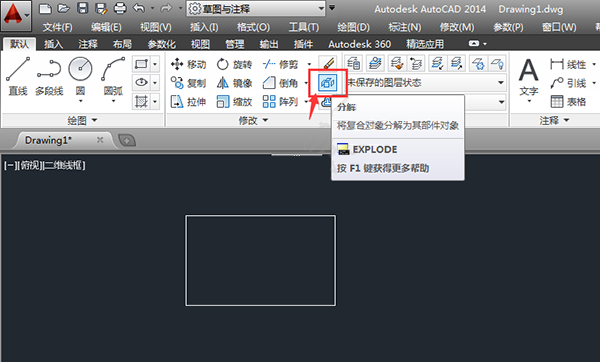600x362 pixels.
Task: Click the Ellipse tool icon
Action: 141,82
